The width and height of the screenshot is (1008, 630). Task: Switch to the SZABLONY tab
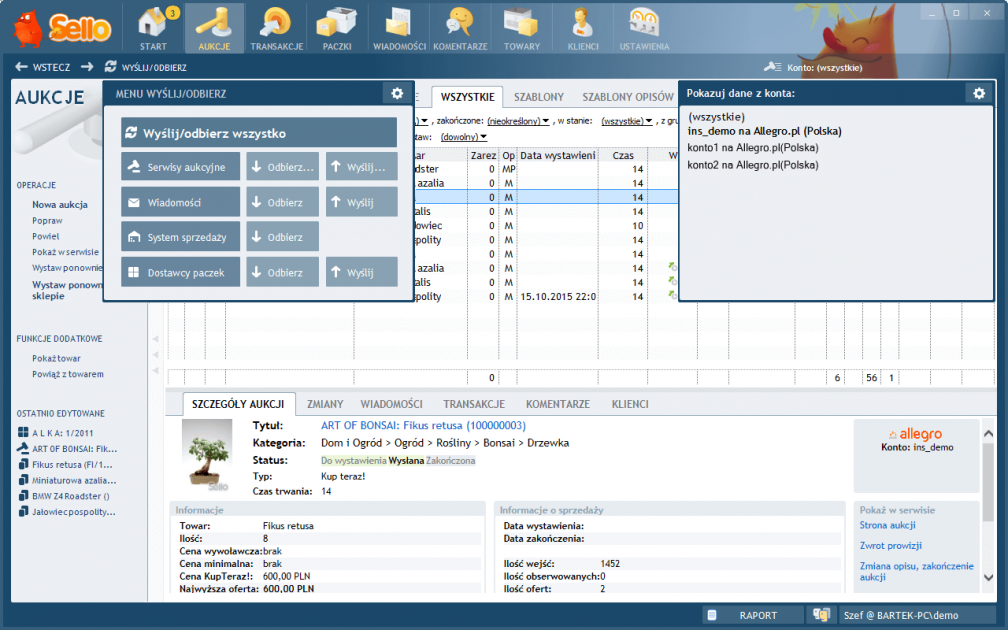click(538, 97)
